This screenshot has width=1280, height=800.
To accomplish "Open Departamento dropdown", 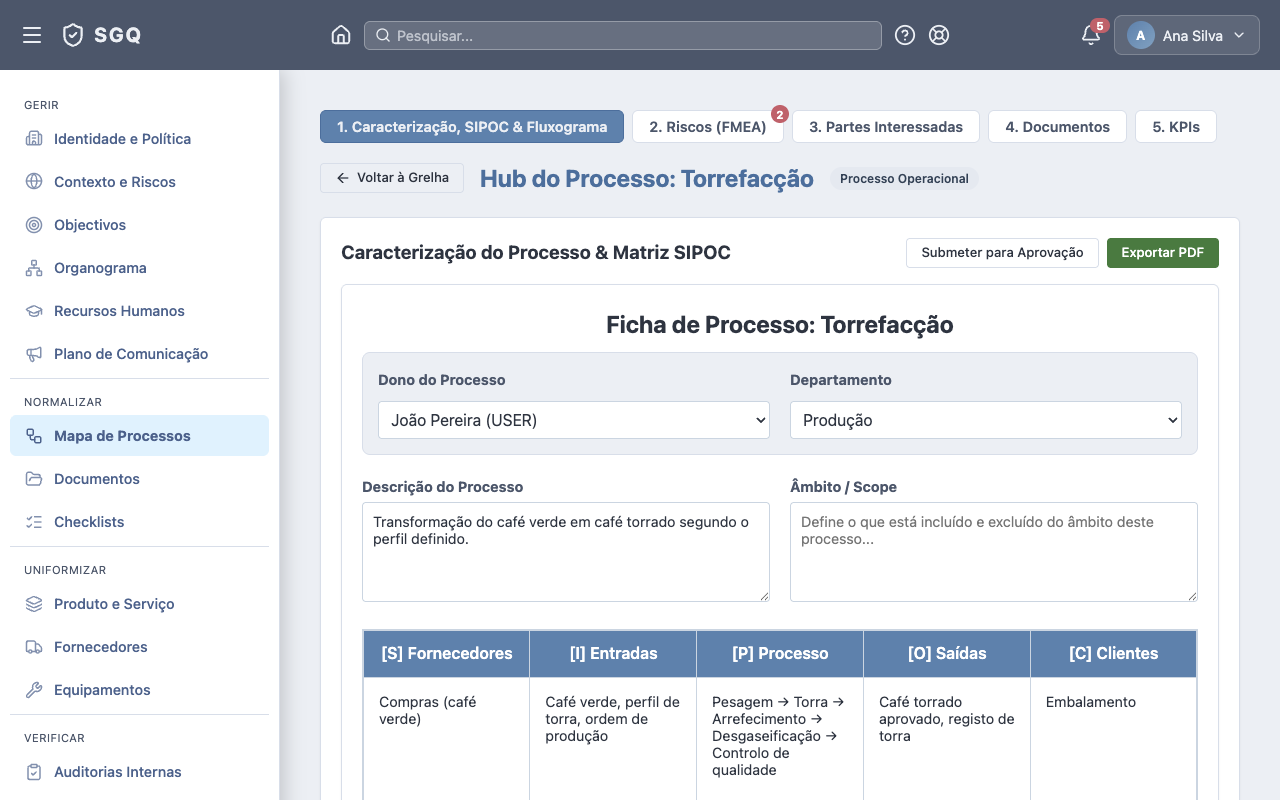I will pos(986,420).
